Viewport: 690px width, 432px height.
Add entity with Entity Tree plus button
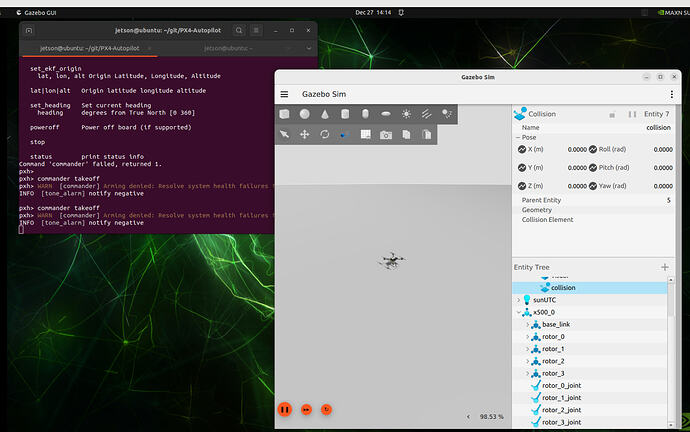tap(665, 267)
